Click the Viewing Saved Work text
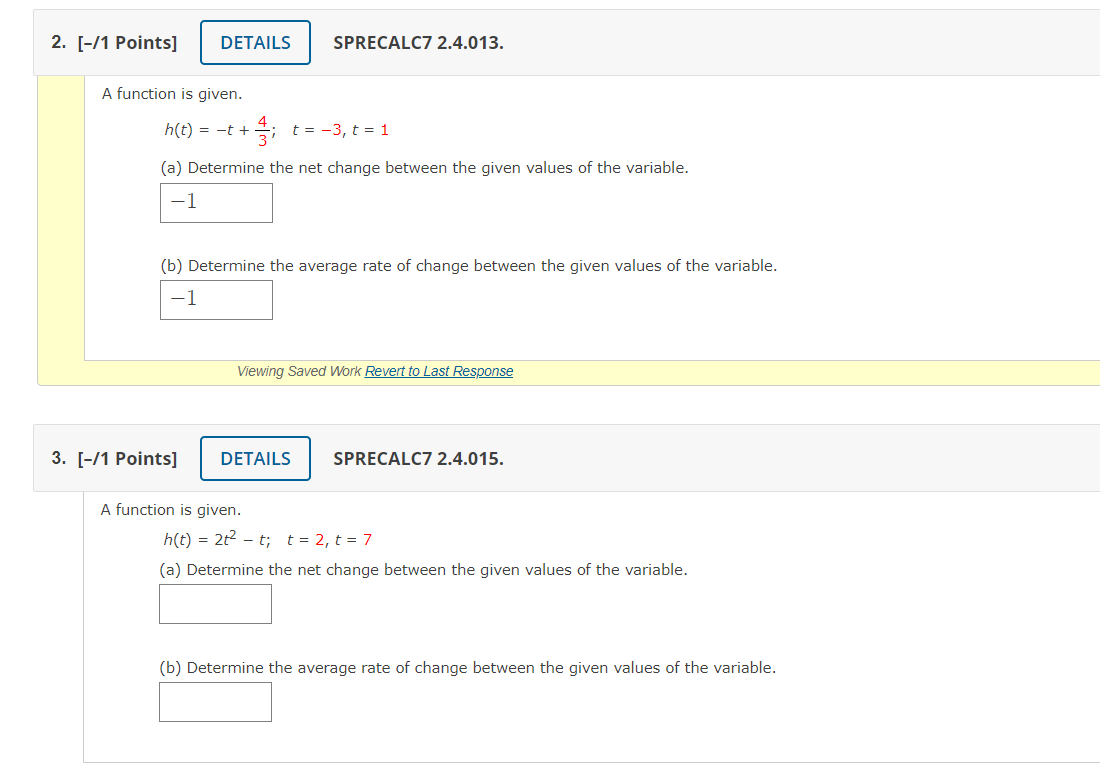The height and width of the screenshot is (777, 1100). (299, 371)
